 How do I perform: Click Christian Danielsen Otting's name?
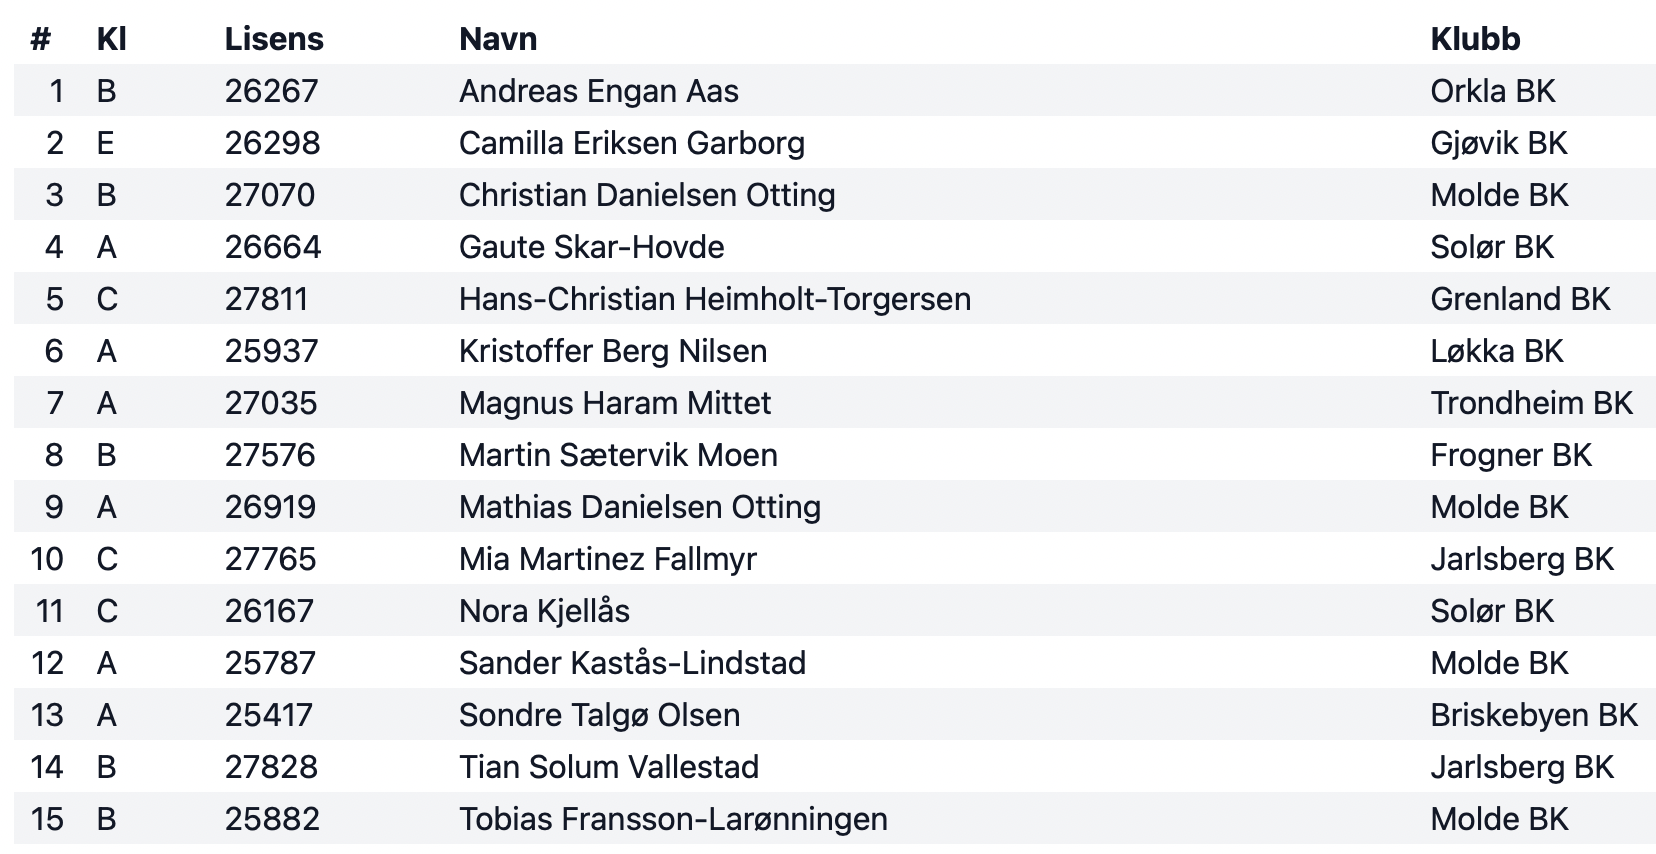pyautogui.click(x=647, y=195)
